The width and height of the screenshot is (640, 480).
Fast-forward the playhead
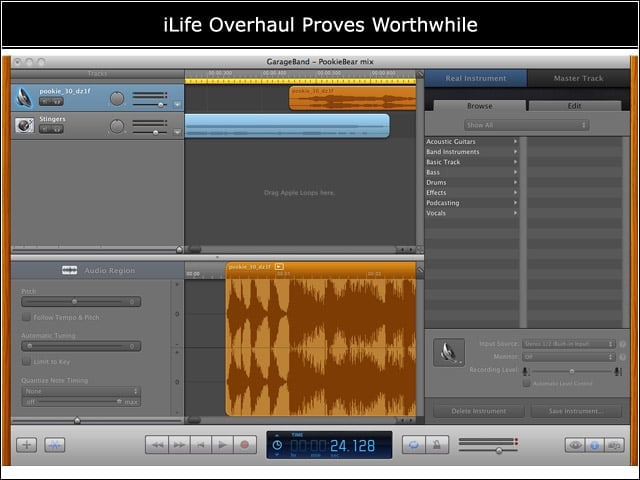[179, 444]
